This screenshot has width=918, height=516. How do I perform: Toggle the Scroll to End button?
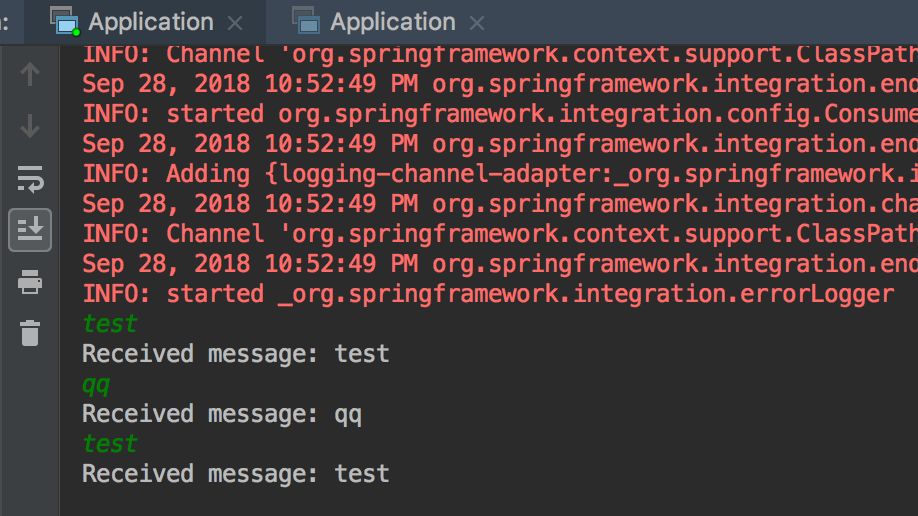pyautogui.click(x=30, y=230)
